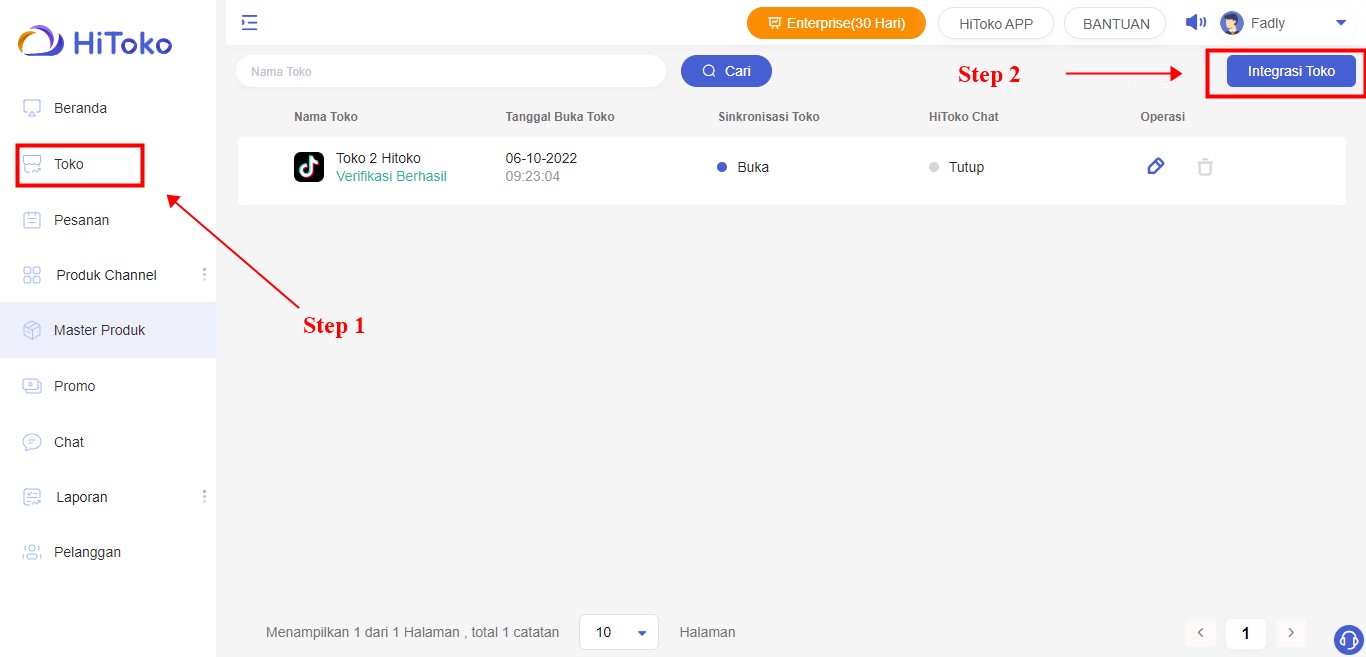Click the Produk Channel grid icon
Screen dimensions: 1366x657
coord(32,275)
